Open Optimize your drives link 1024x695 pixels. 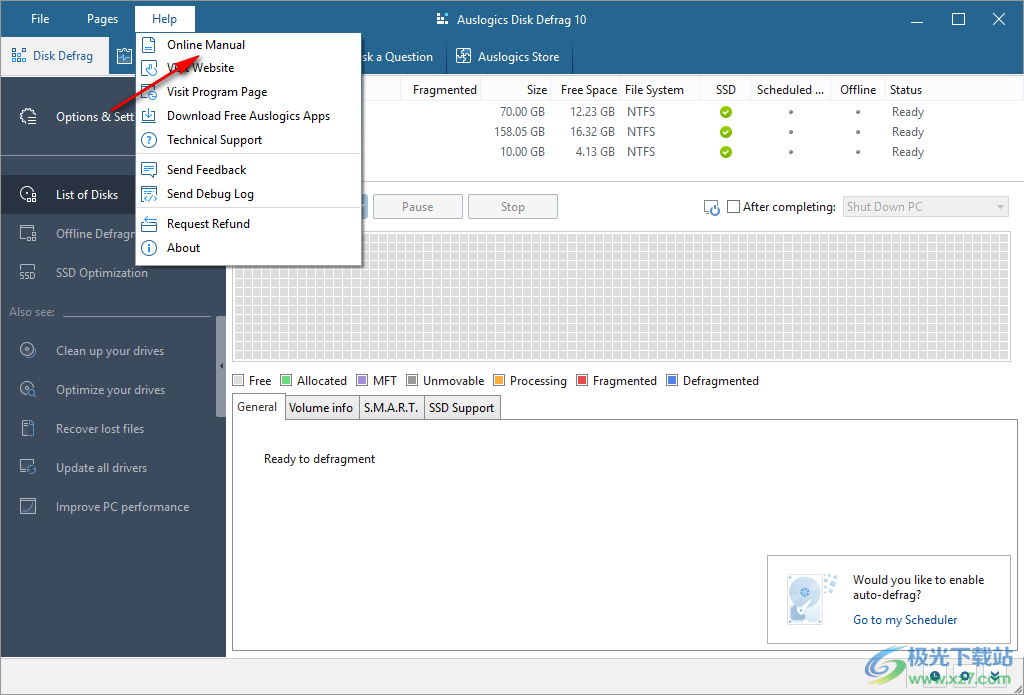(x=110, y=390)
